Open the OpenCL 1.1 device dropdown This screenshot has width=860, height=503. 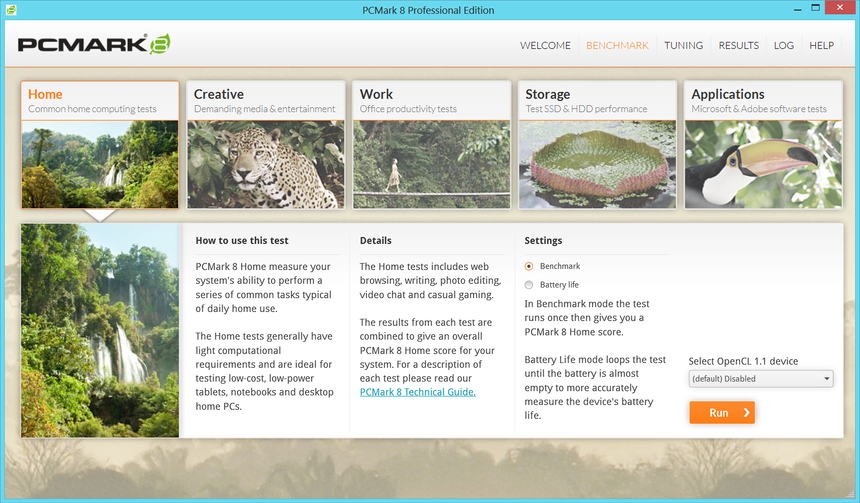click(x=761, y=379)
